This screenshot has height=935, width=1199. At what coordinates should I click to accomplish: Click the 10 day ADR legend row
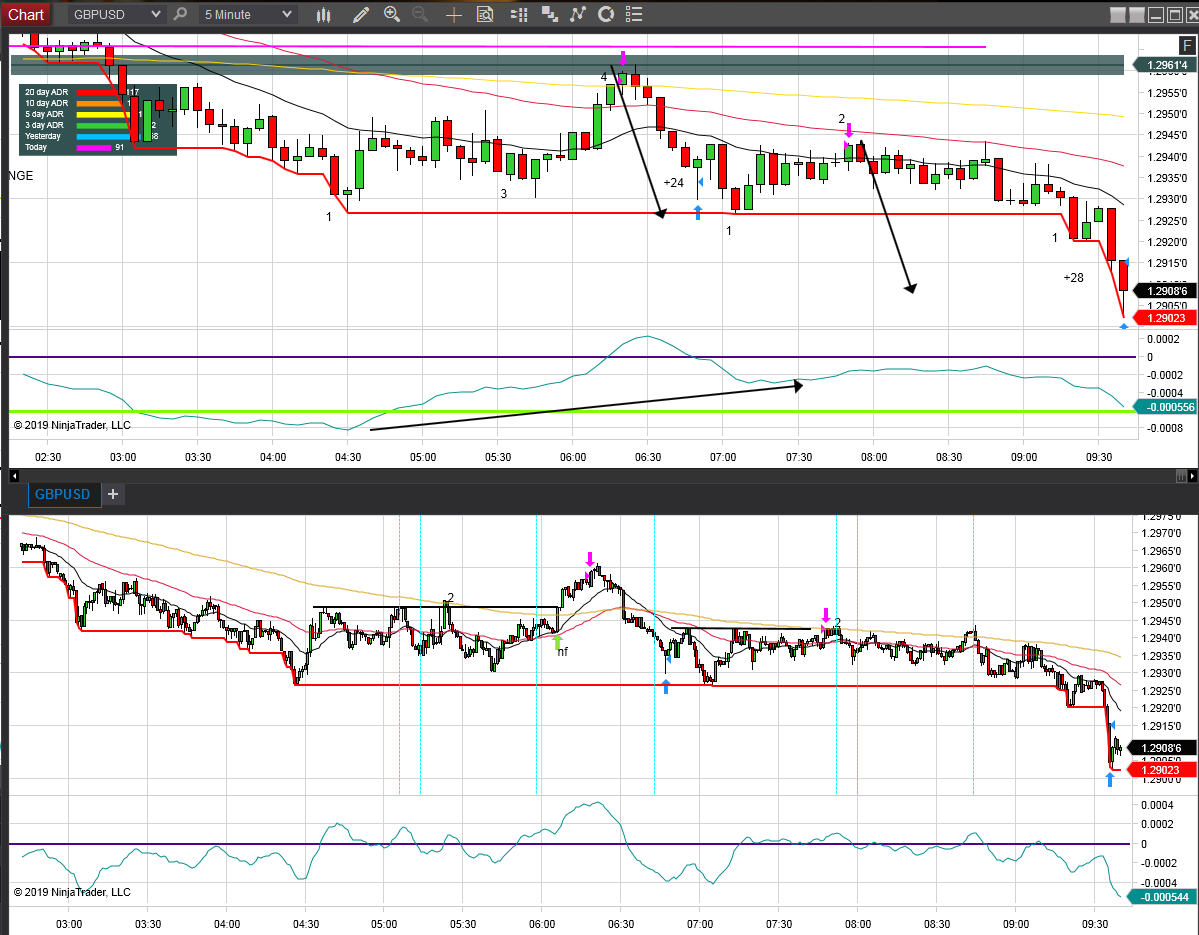(x=77, y=103)
